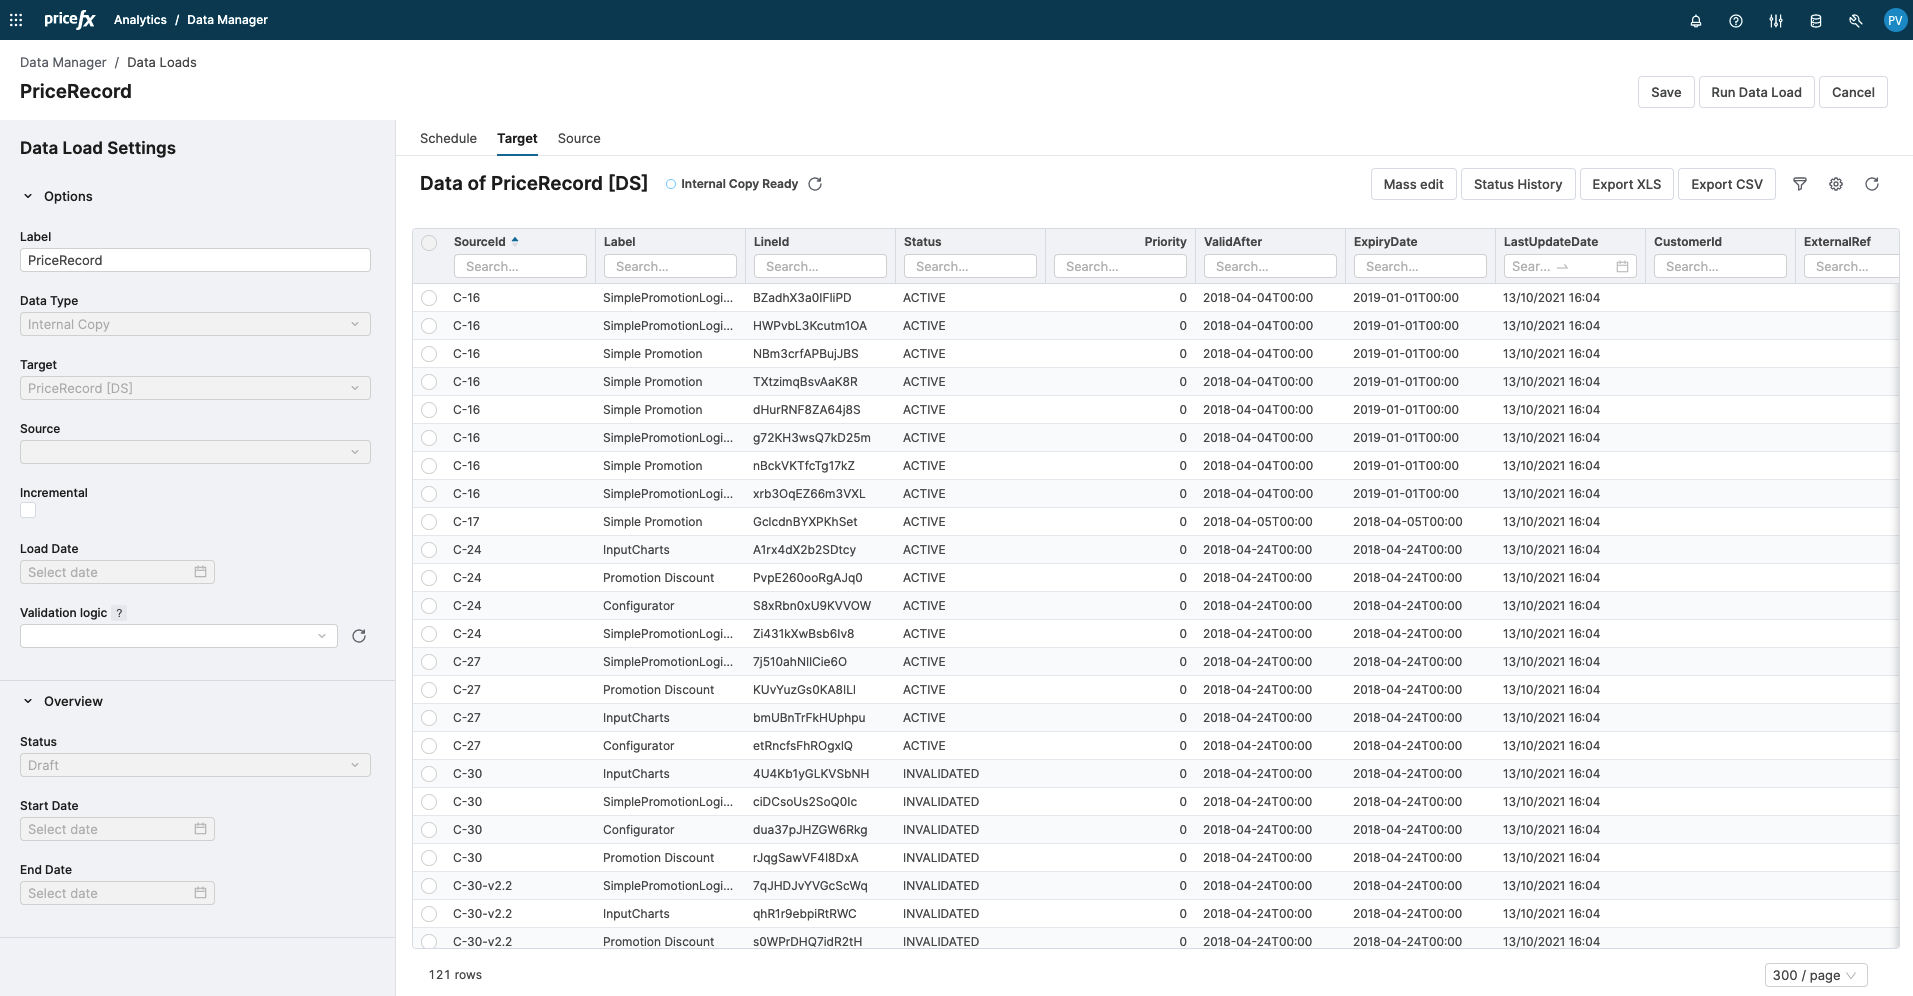
Task: Refresh the Internal Copy Ready status
Action: coord(815,184)
